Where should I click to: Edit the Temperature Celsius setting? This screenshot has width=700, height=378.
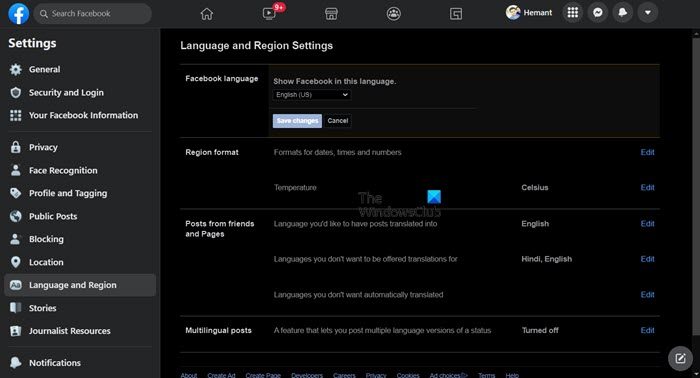point(647,187)
